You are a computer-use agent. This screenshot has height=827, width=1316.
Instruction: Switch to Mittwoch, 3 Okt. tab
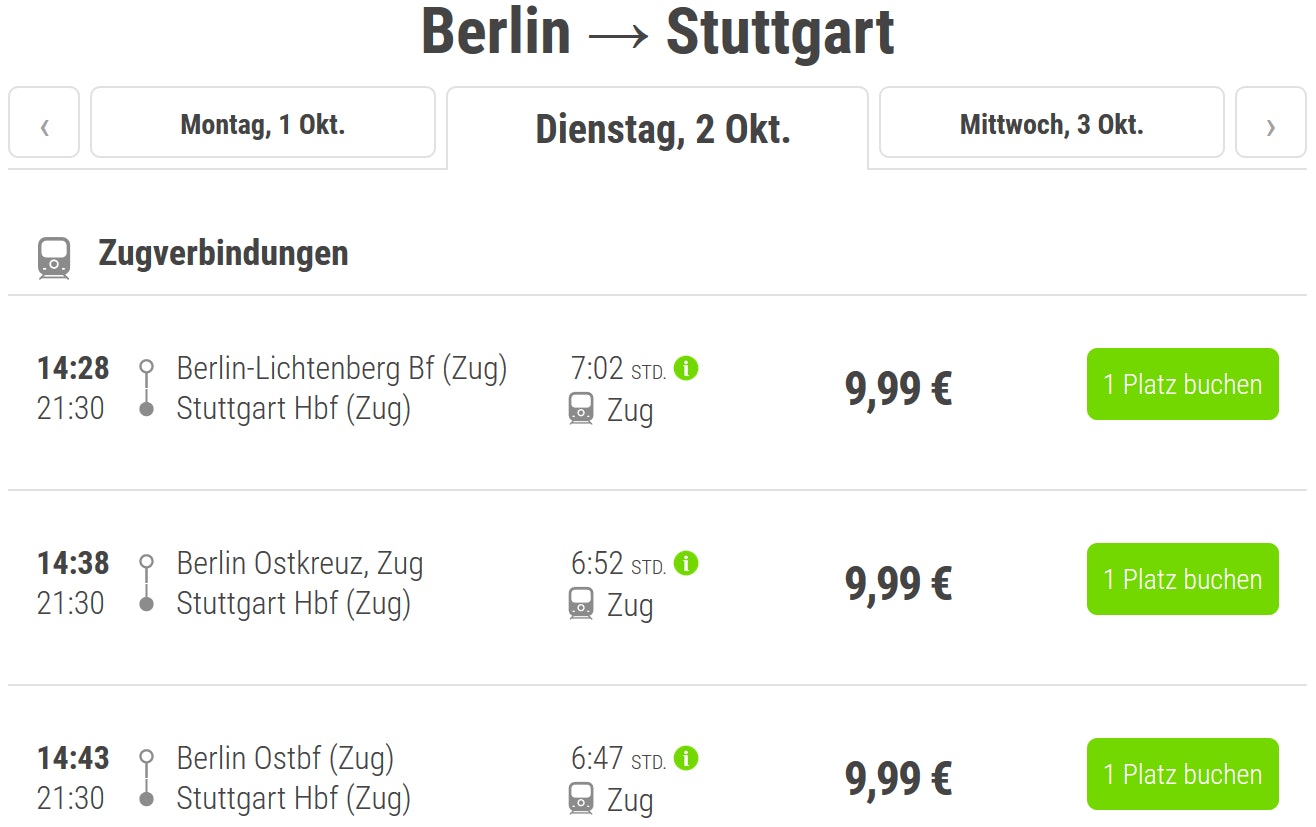pos(1051,125)
